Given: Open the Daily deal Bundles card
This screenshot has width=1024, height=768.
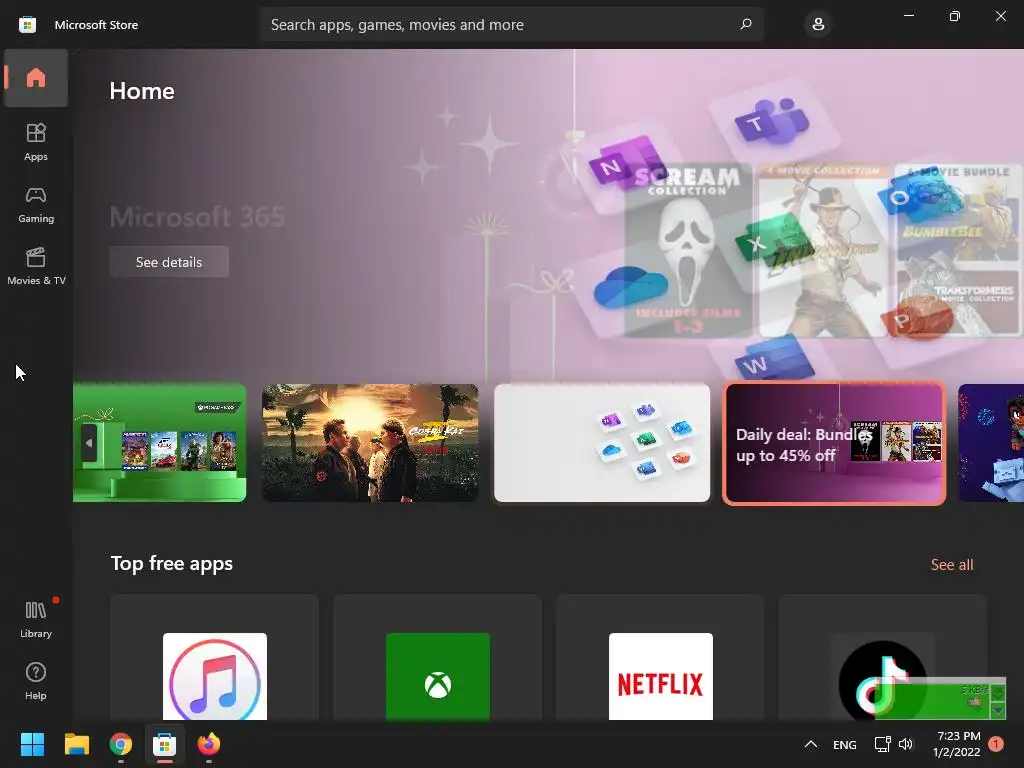Looking at the screenshot, I should [x=835, y=443].
